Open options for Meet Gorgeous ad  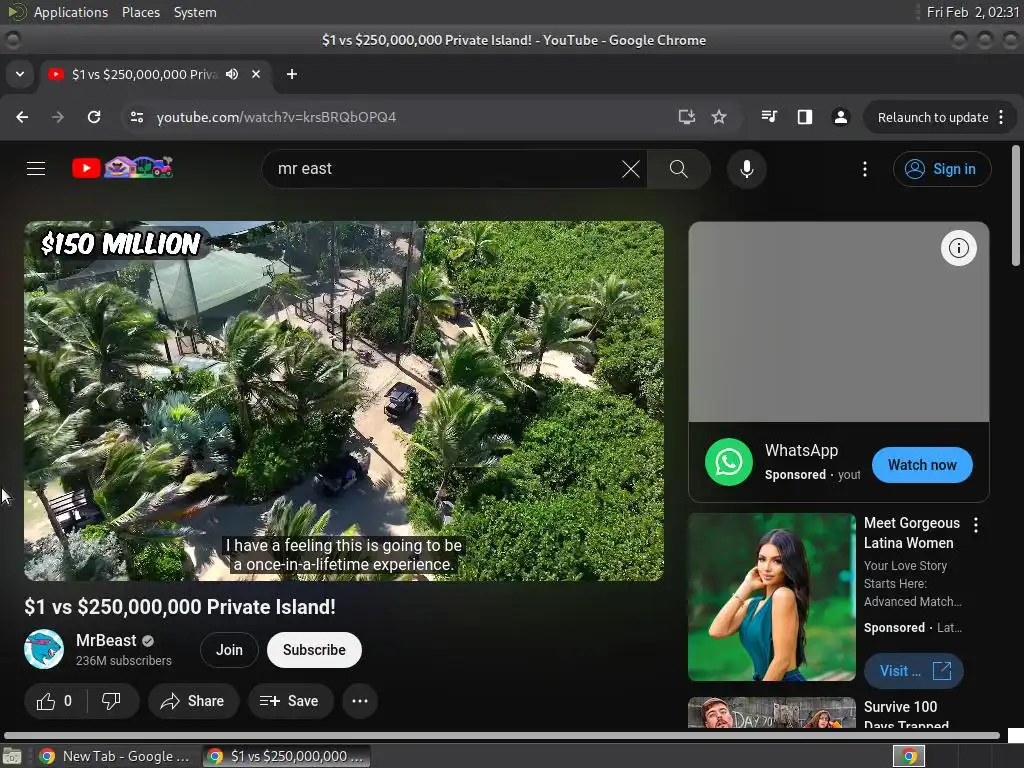point(976,524)
